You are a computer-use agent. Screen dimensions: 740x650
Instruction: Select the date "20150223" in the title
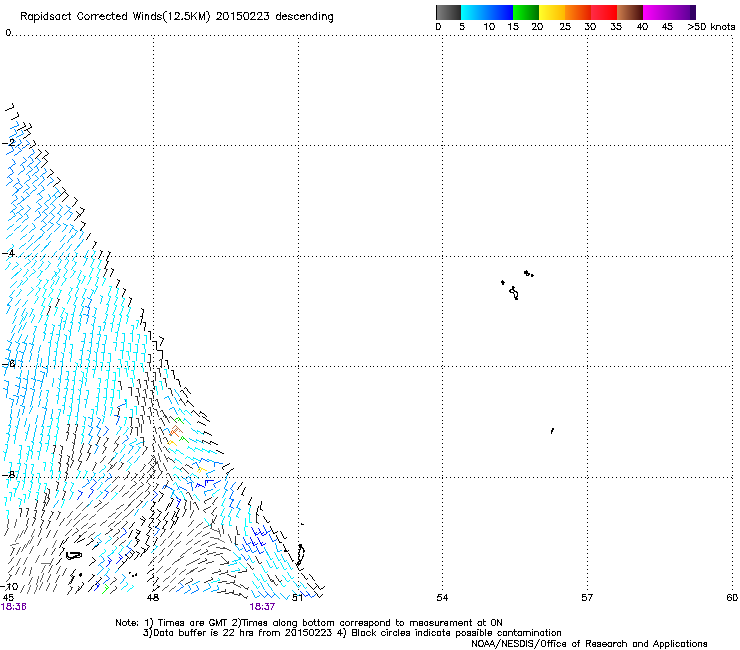(243, 17)
